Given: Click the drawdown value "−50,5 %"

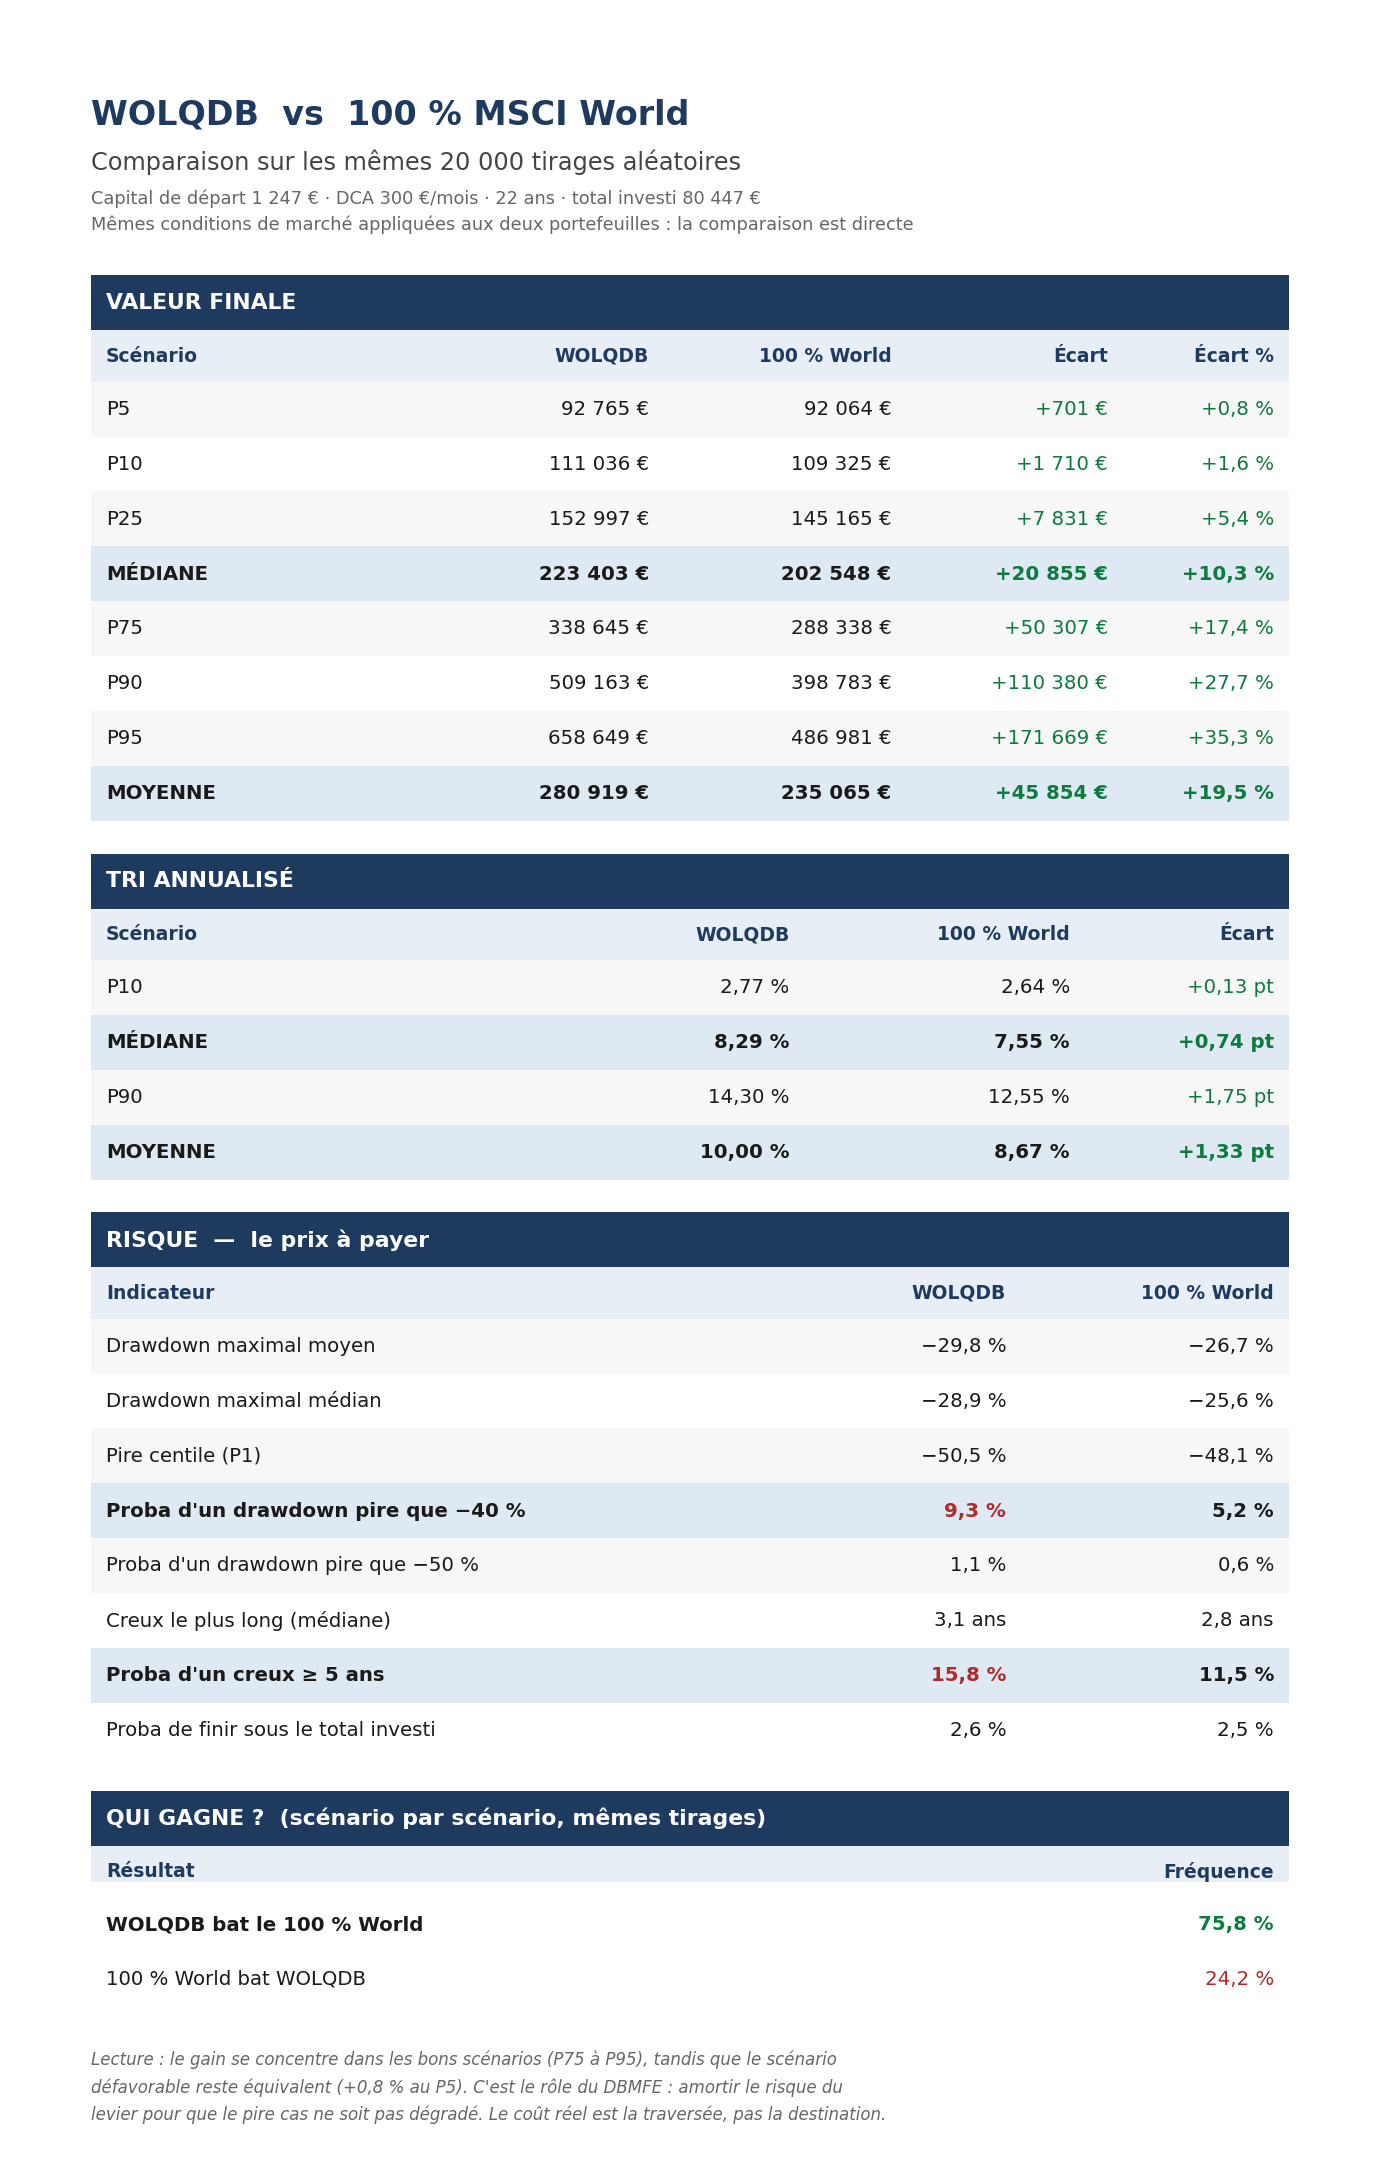Looking at the screenshot, I should point(963,1456).
